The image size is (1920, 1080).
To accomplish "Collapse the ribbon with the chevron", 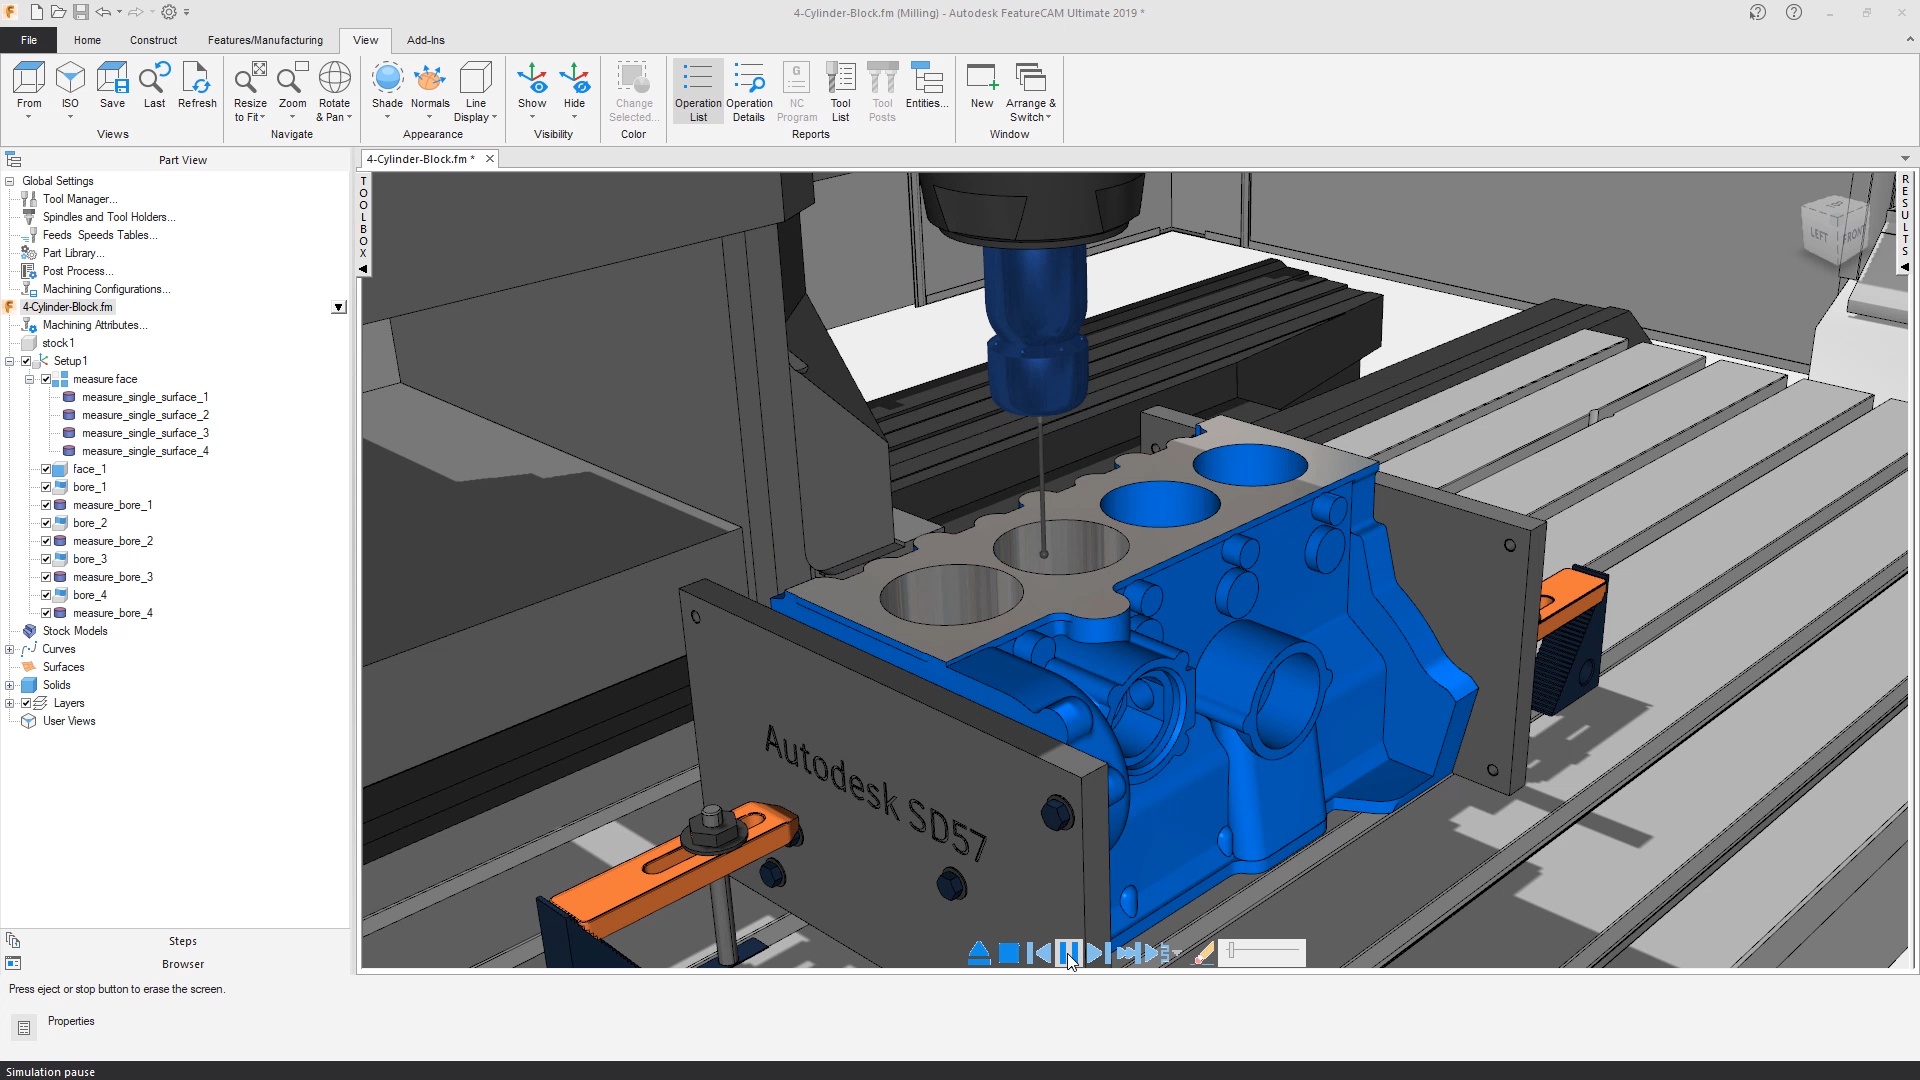I will point(1910,40).
